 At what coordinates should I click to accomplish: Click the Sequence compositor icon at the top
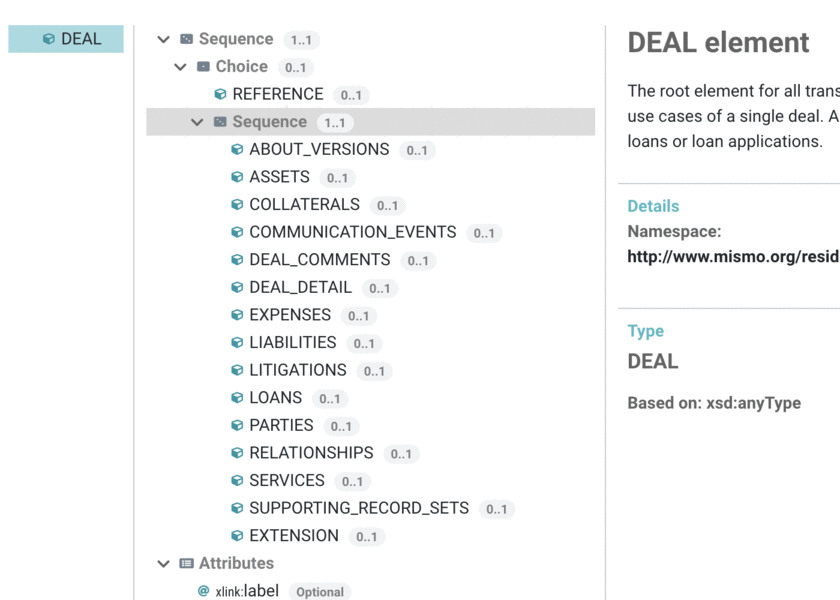pyautogui.click(x=184, y=39)
